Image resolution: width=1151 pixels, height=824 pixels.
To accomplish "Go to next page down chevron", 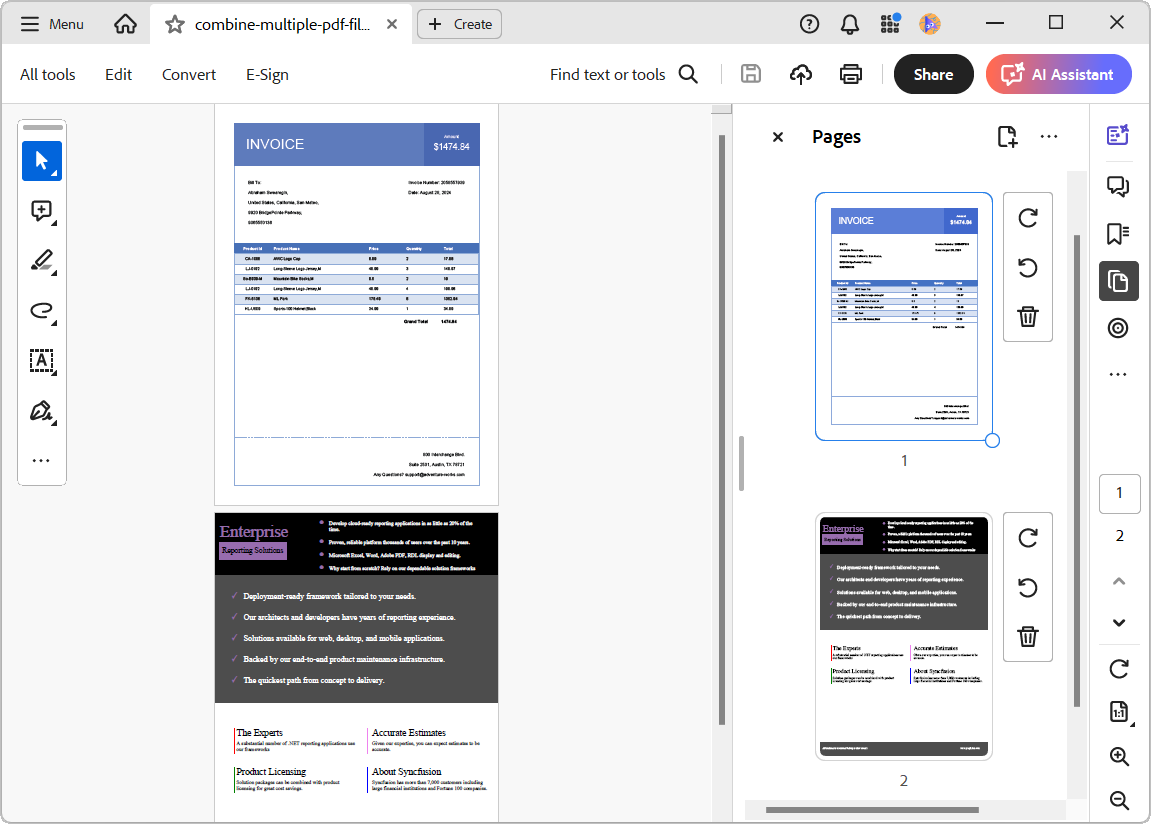I will point(1119,623).
